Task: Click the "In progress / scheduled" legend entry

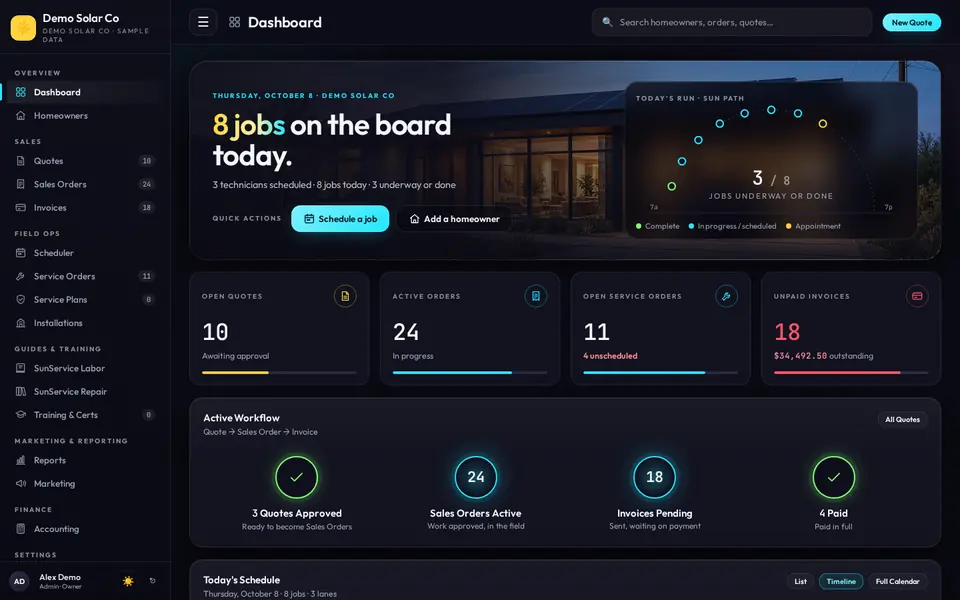Action: tap(732, 226)
